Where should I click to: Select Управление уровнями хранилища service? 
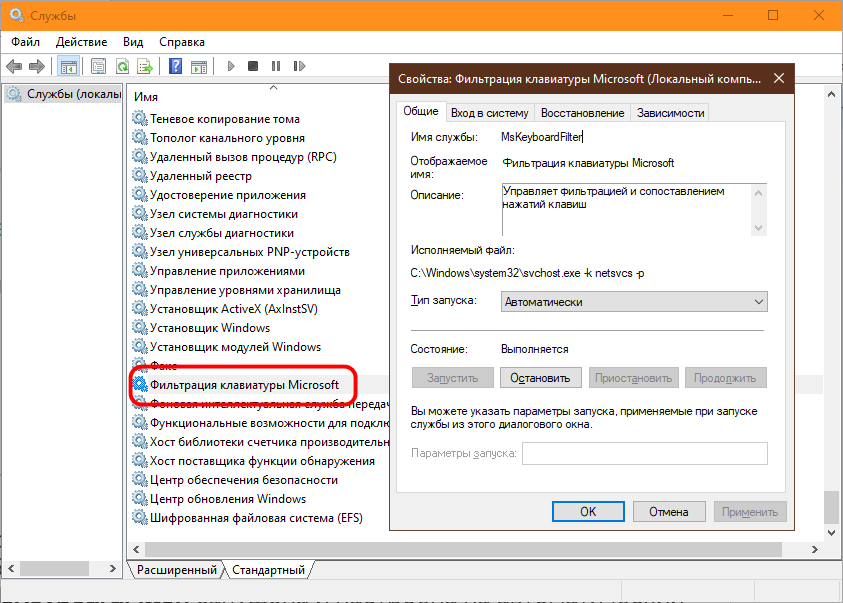[x=245, y=290]
